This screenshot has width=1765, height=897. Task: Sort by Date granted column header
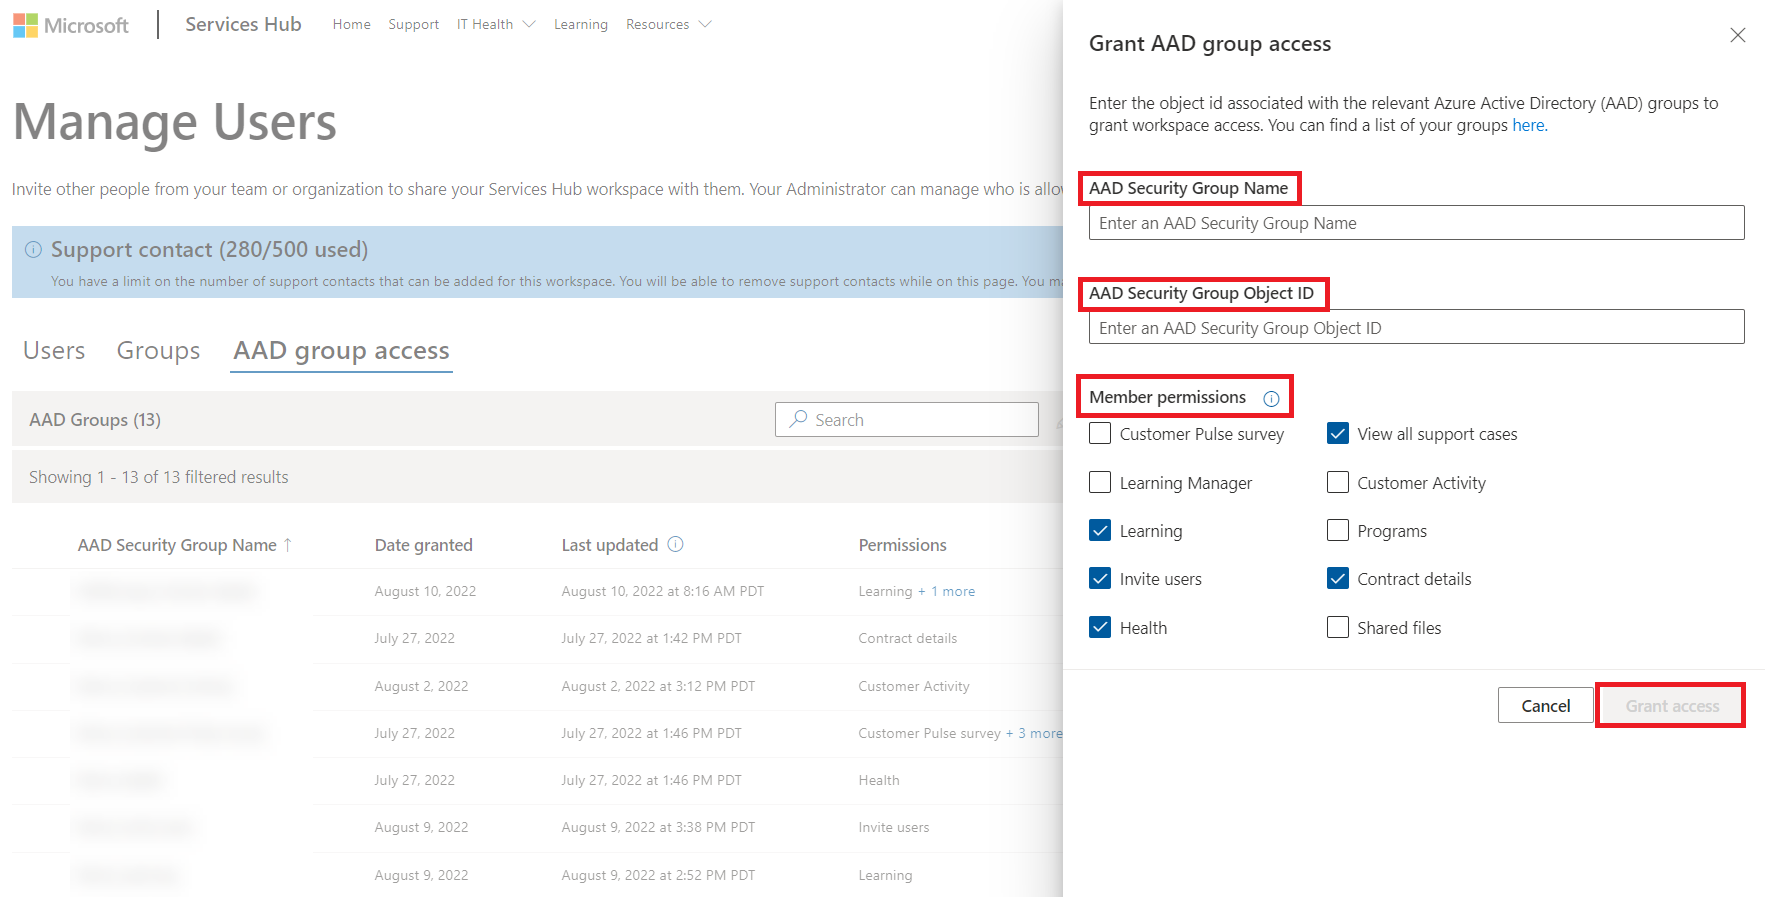point(423,545)
